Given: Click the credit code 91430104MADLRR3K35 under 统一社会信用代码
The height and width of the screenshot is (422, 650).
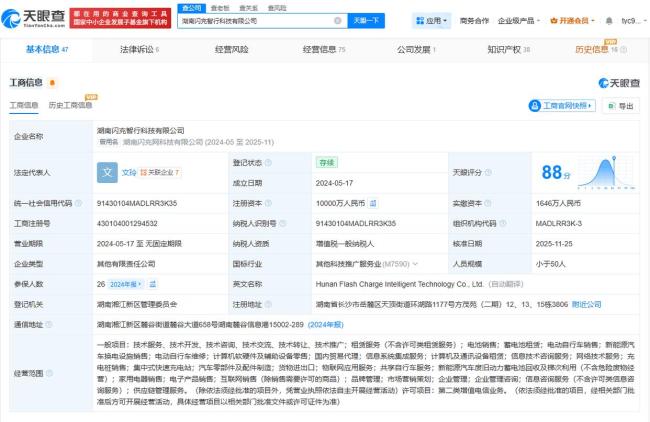Looking at the screenshot, I should tap(137, 203).
